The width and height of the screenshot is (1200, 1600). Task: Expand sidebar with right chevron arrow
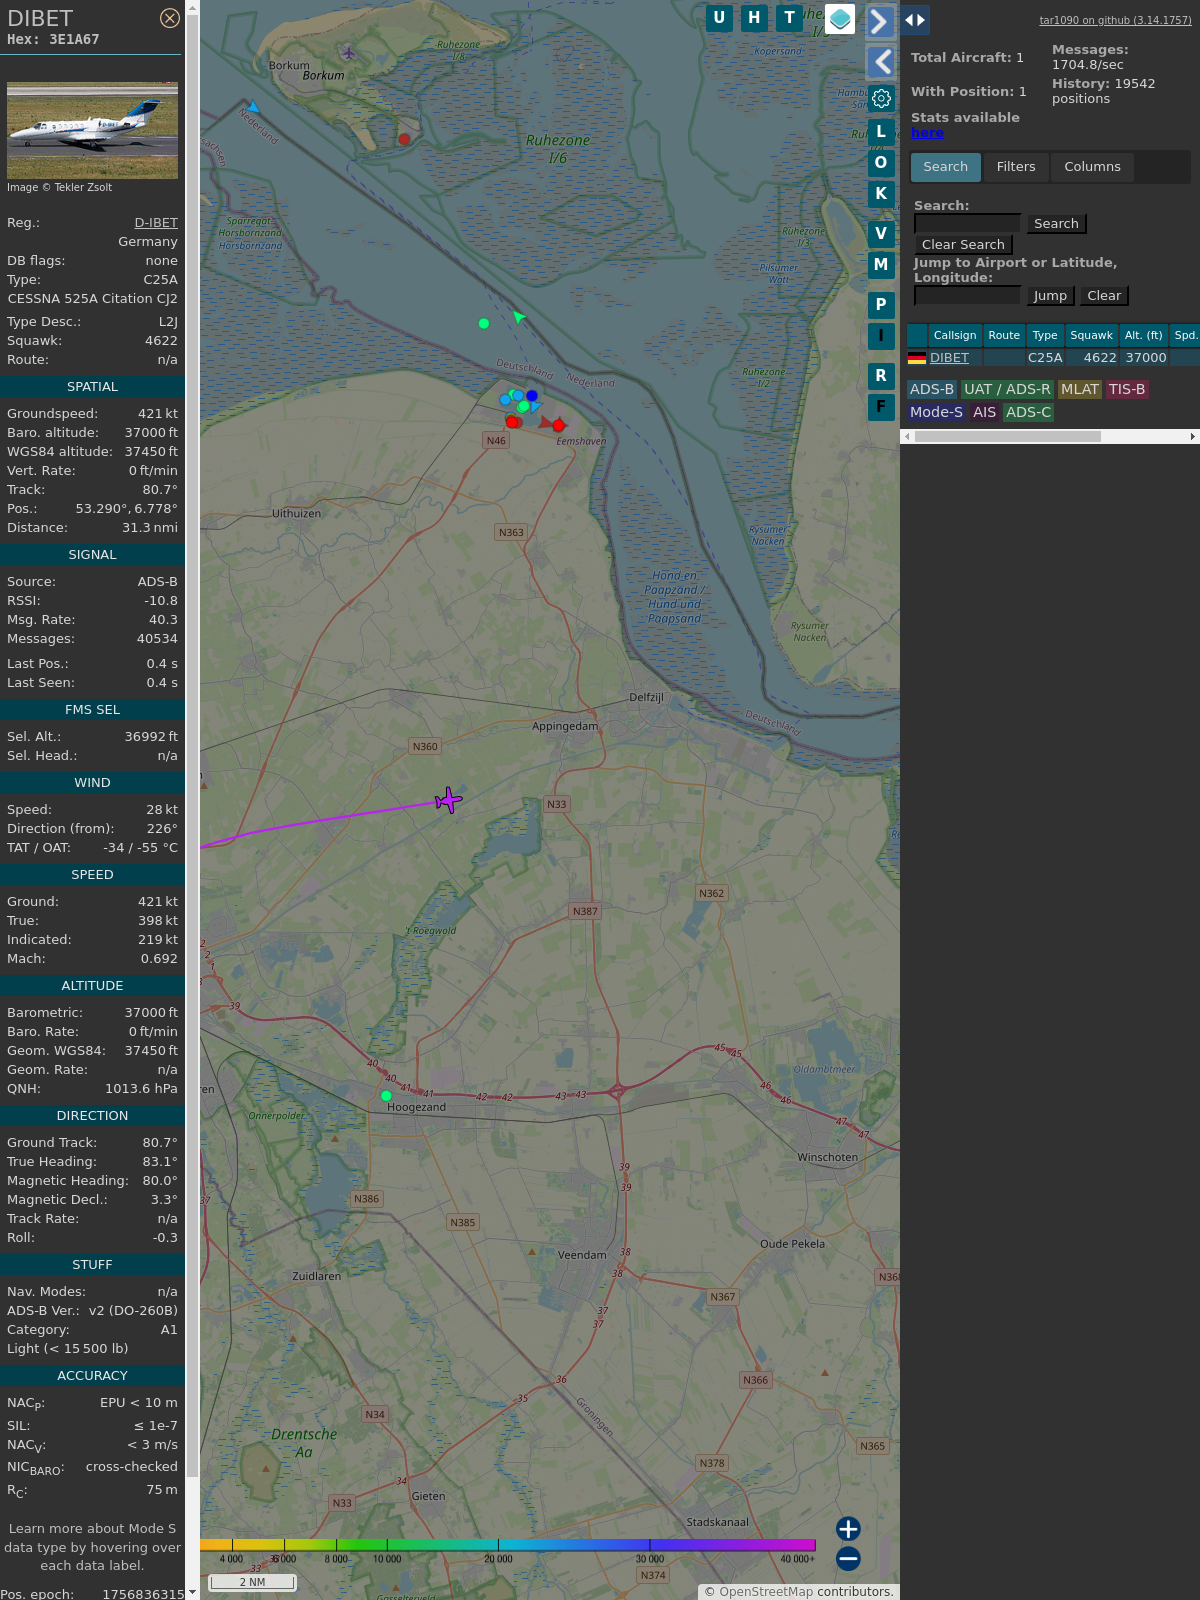879,21
